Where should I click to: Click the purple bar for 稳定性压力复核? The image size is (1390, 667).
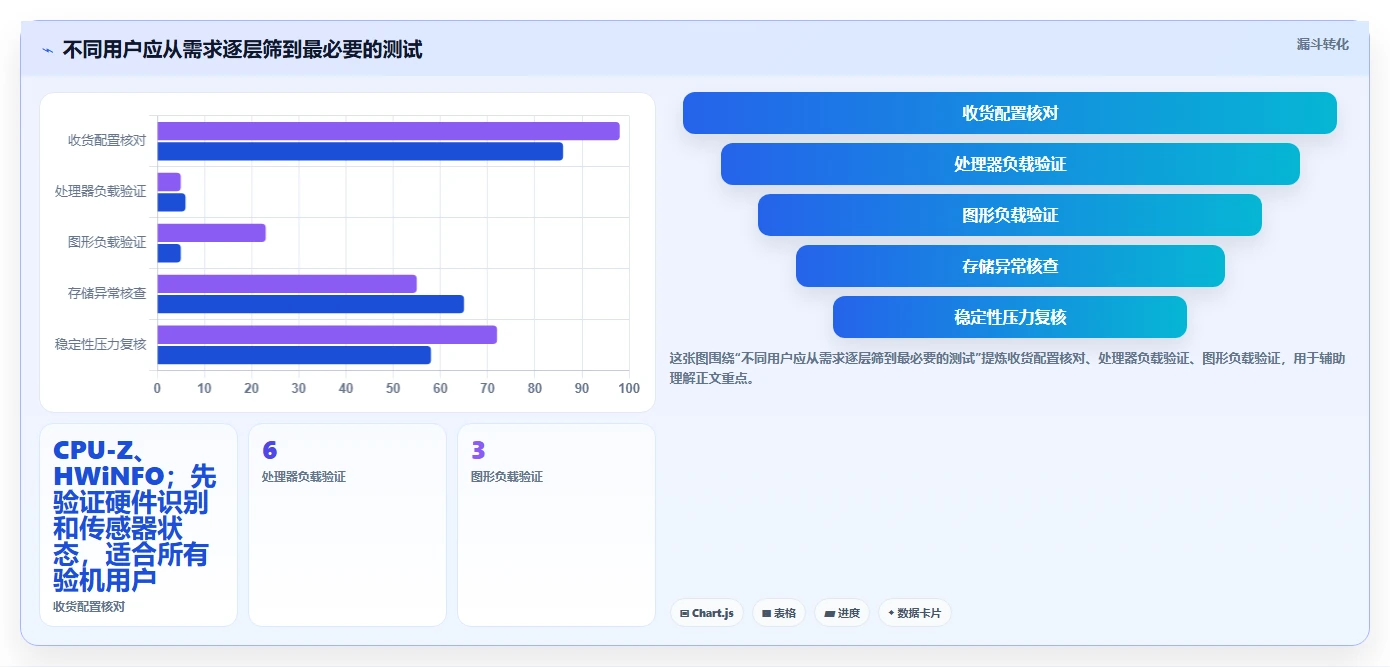click(327, 335)
